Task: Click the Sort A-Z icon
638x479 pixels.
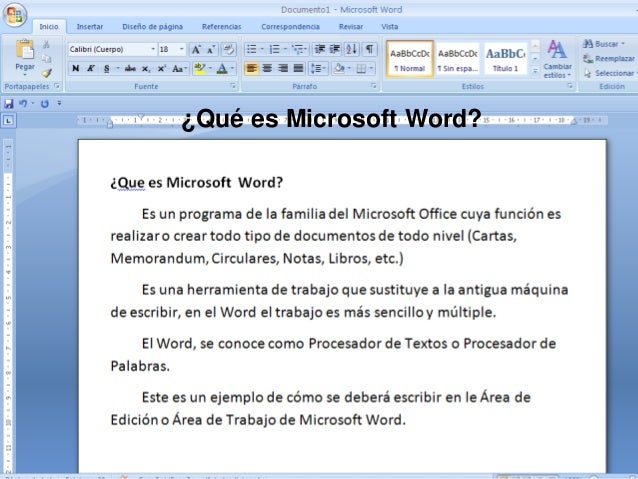Action: click(x=352, y=50)
